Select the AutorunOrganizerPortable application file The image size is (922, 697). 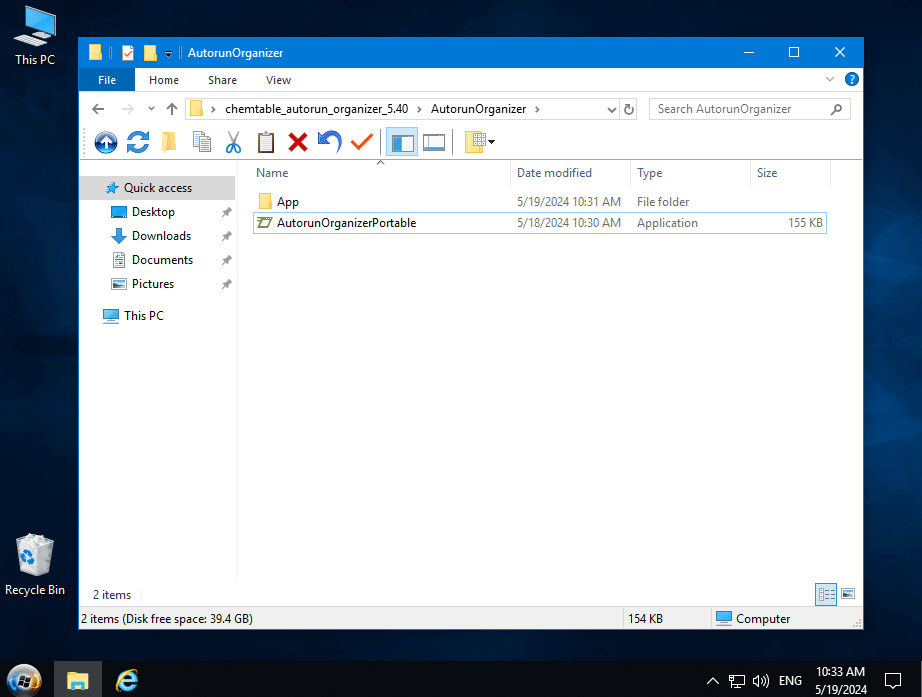click(540, 223)
